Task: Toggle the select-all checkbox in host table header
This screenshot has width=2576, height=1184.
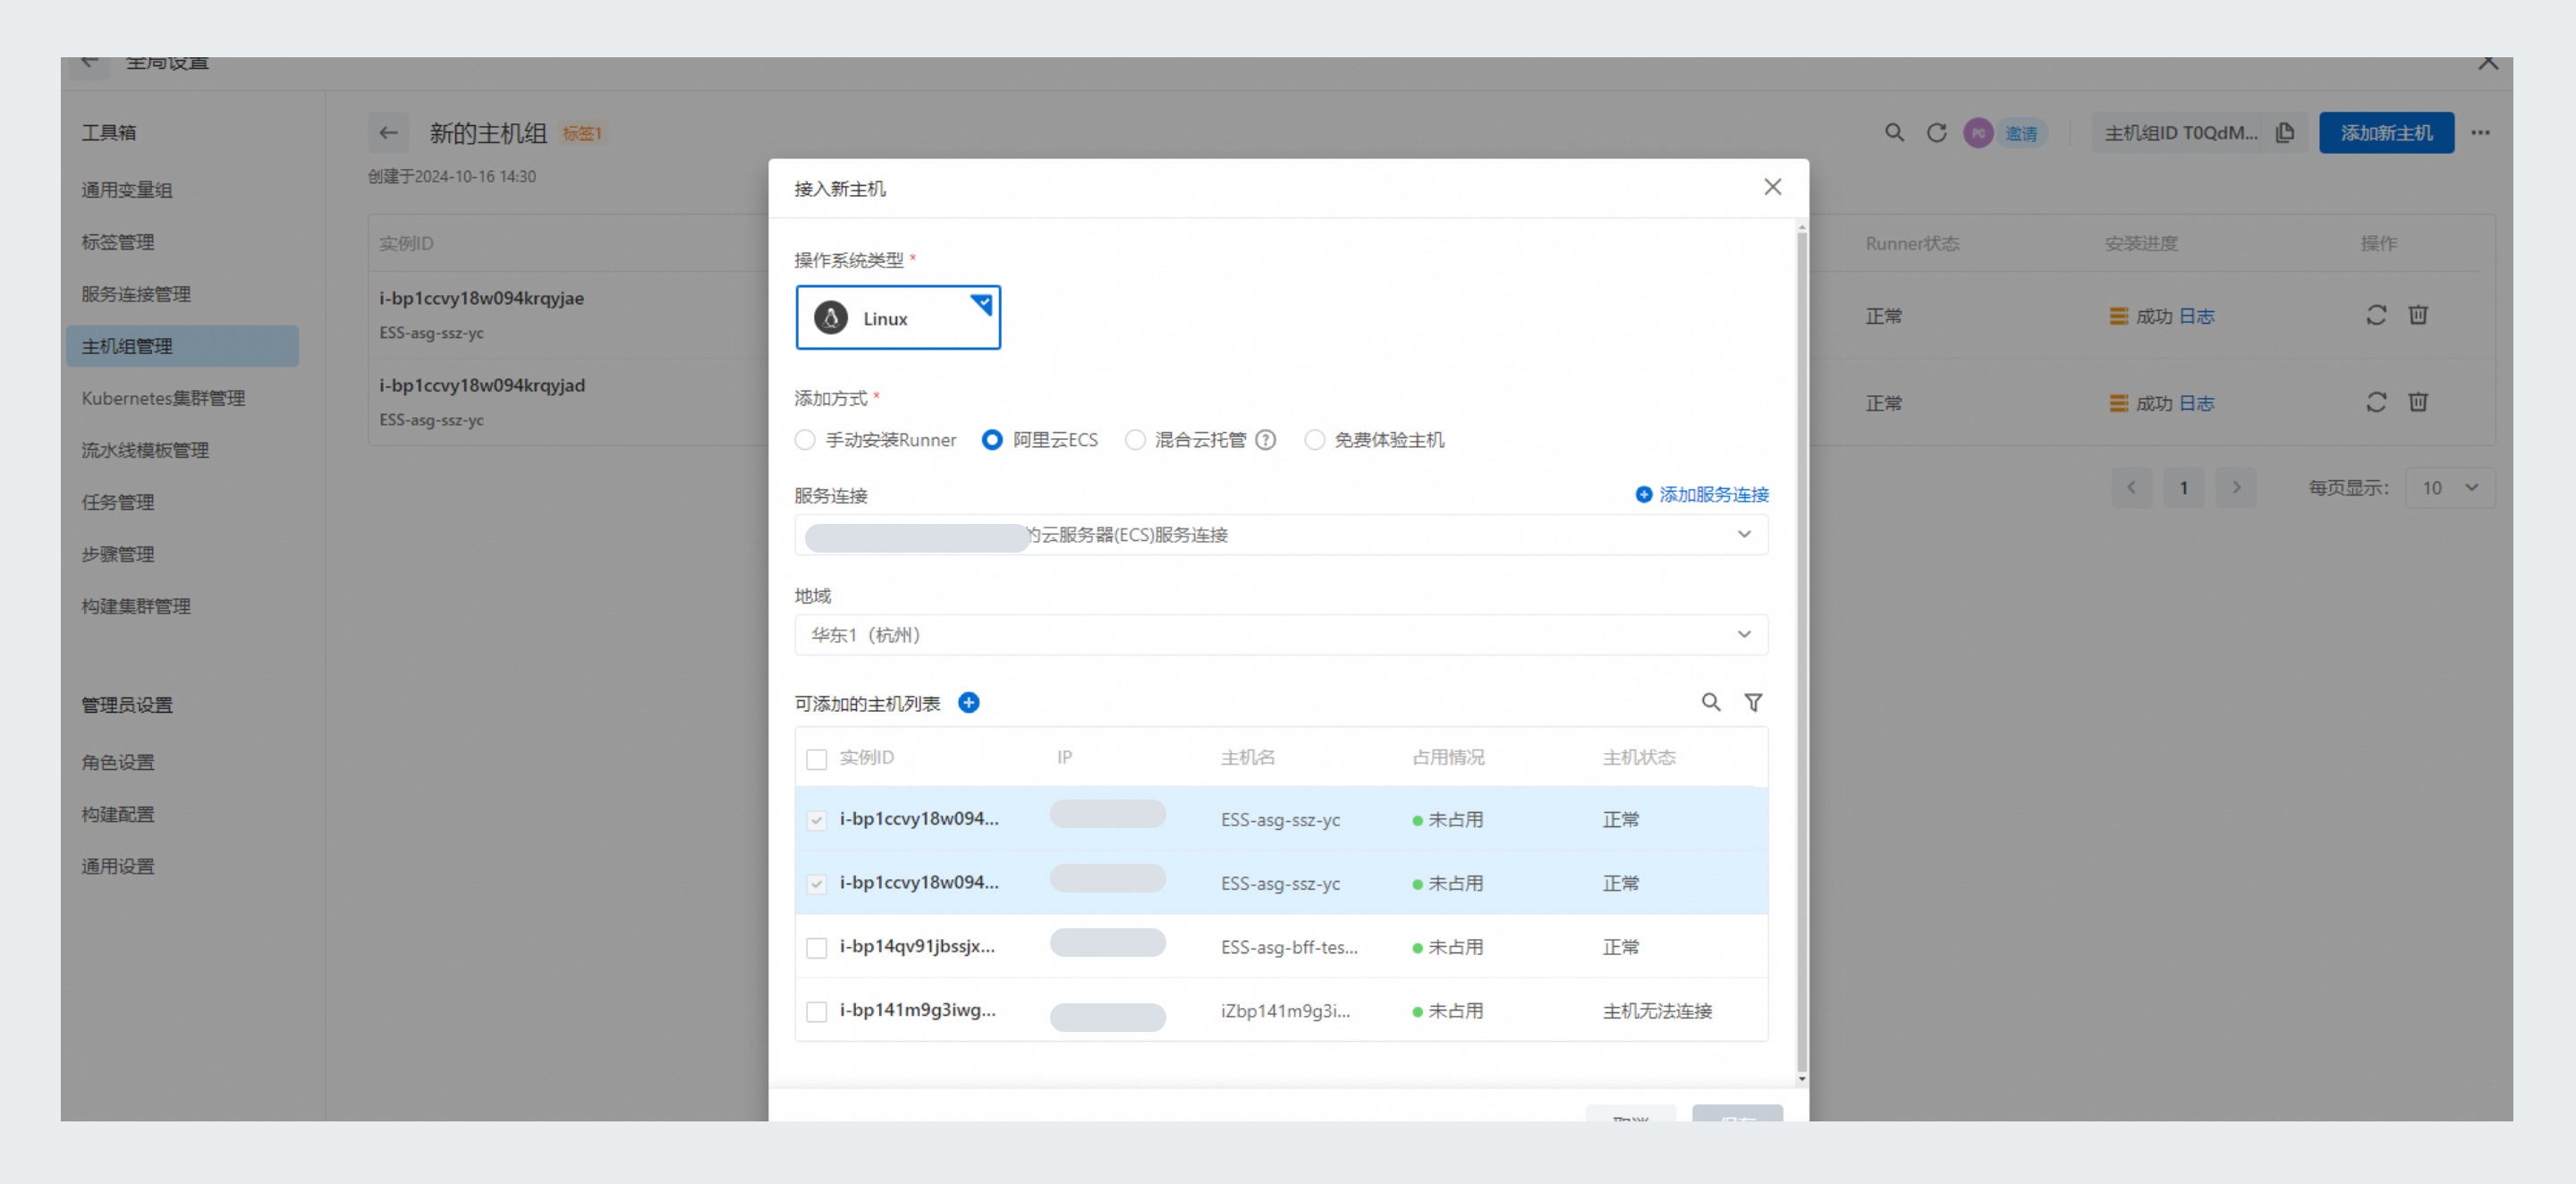Action: [x=816, y=759]
